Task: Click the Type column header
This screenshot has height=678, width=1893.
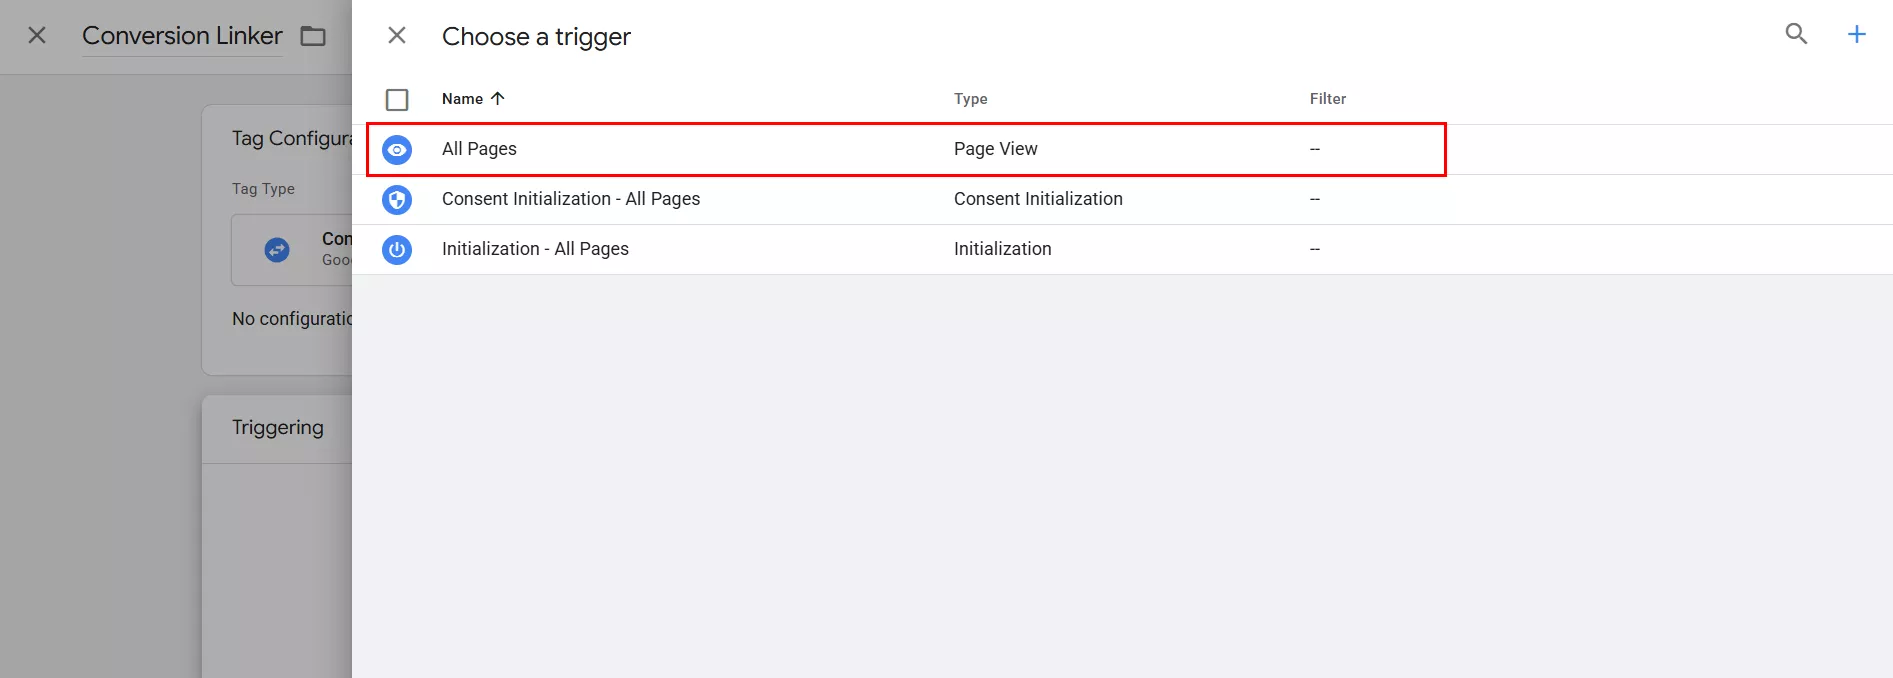Action: pos(970,99)
